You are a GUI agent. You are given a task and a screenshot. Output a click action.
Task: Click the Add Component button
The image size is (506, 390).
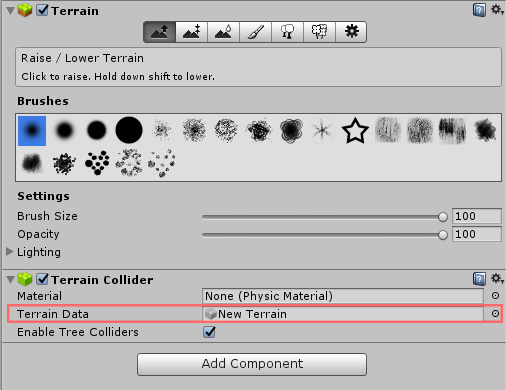tap(252, 364)
